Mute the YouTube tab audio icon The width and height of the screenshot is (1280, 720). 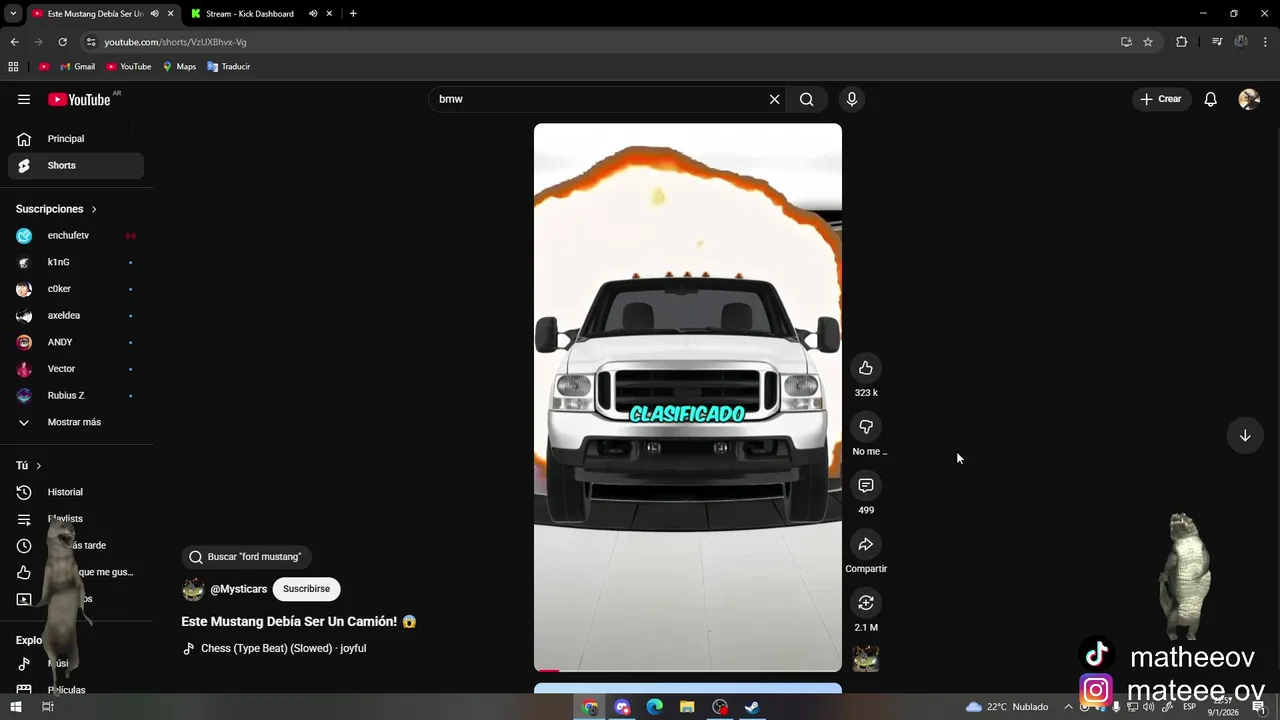click(x=154, y=14)
